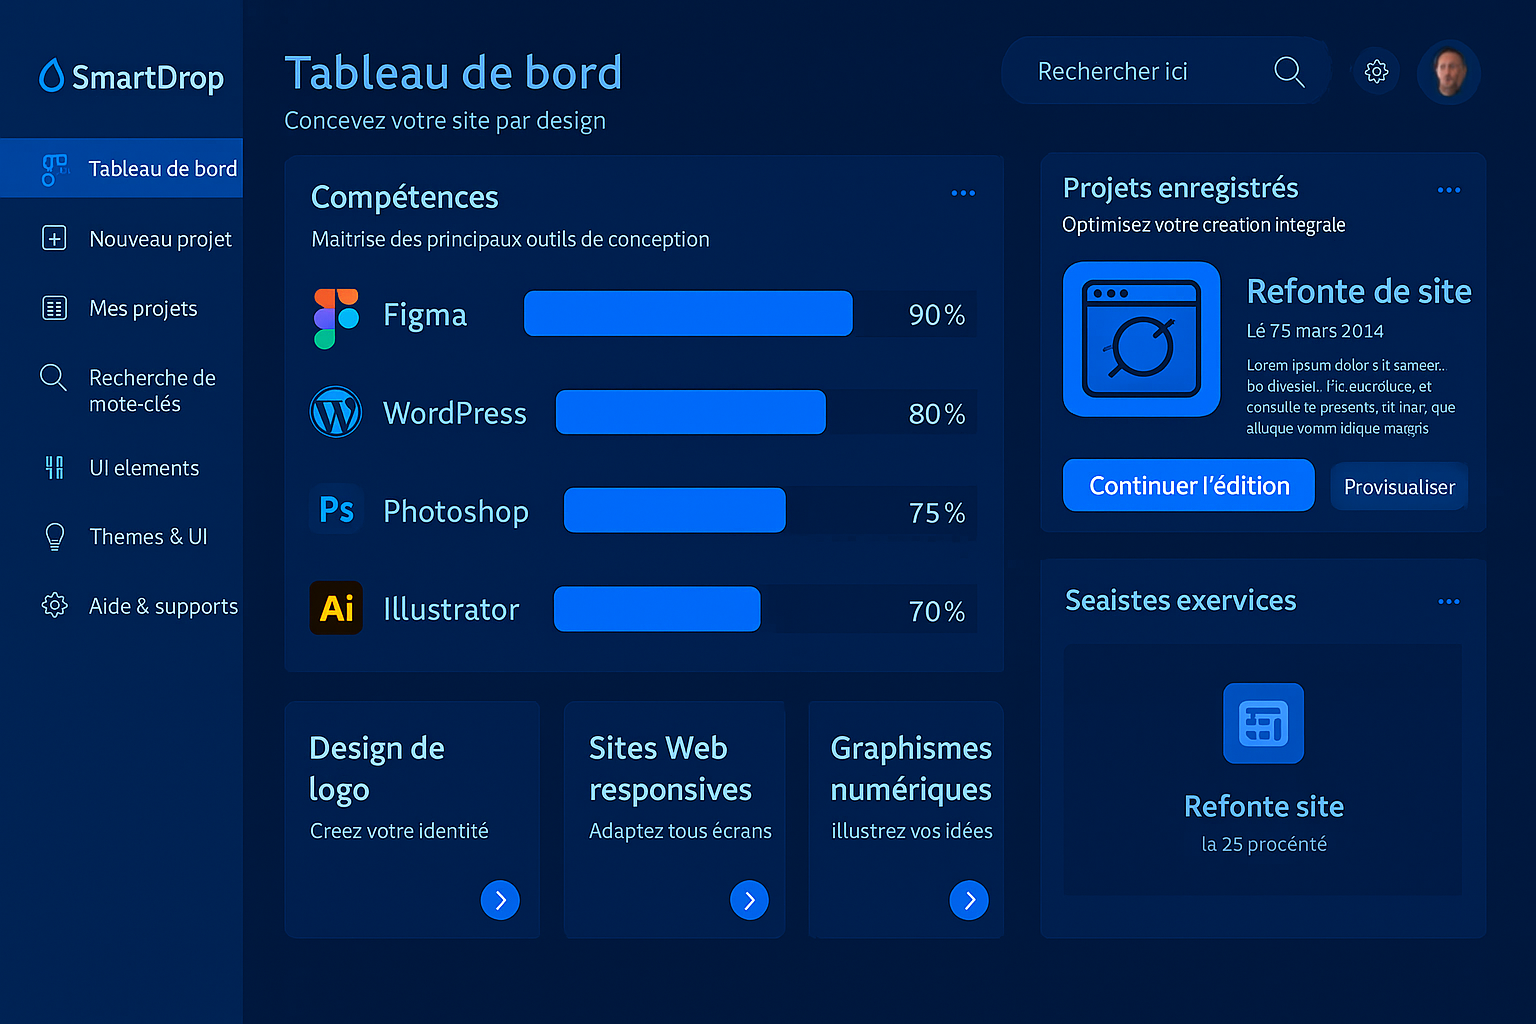Image resolution: width=1536 pixels, height=1024 pixels.
Task: Click the Rechercher ici search field
Action: 1140,72
